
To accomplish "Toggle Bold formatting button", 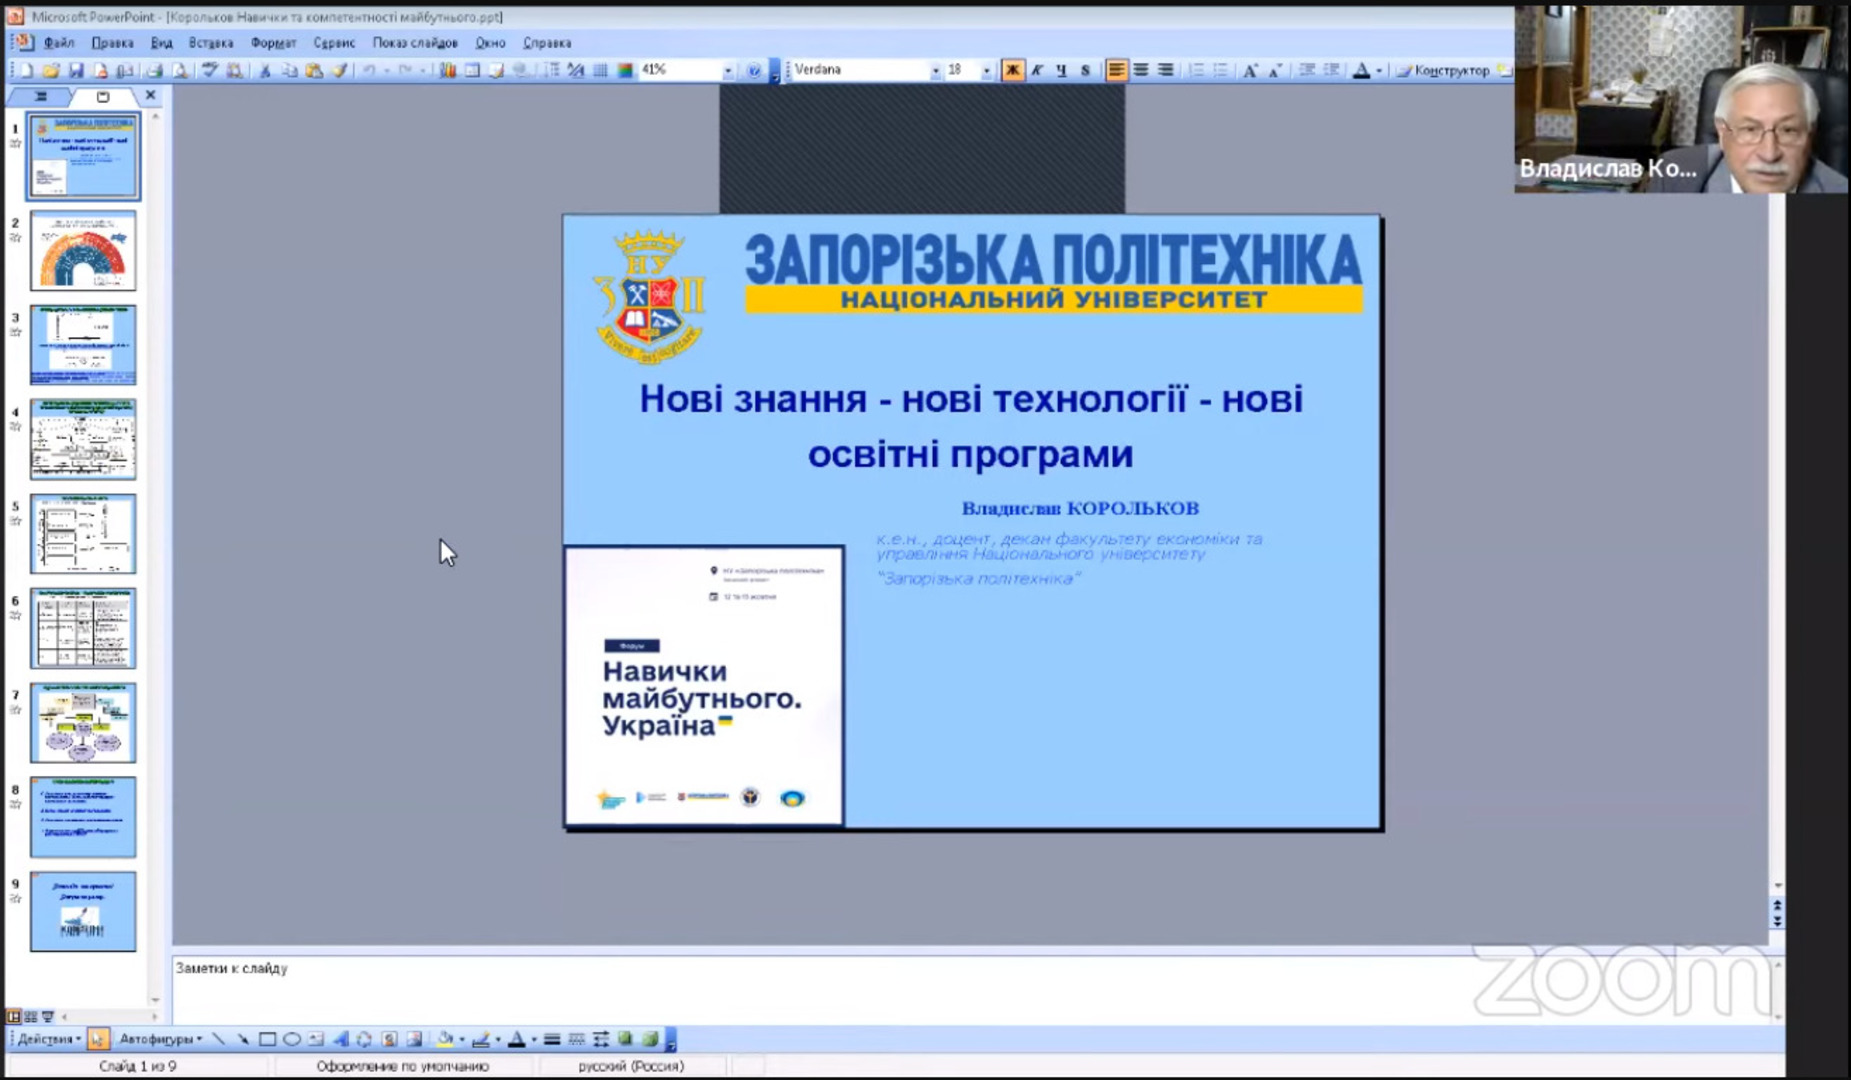I will pos(1012,70).
